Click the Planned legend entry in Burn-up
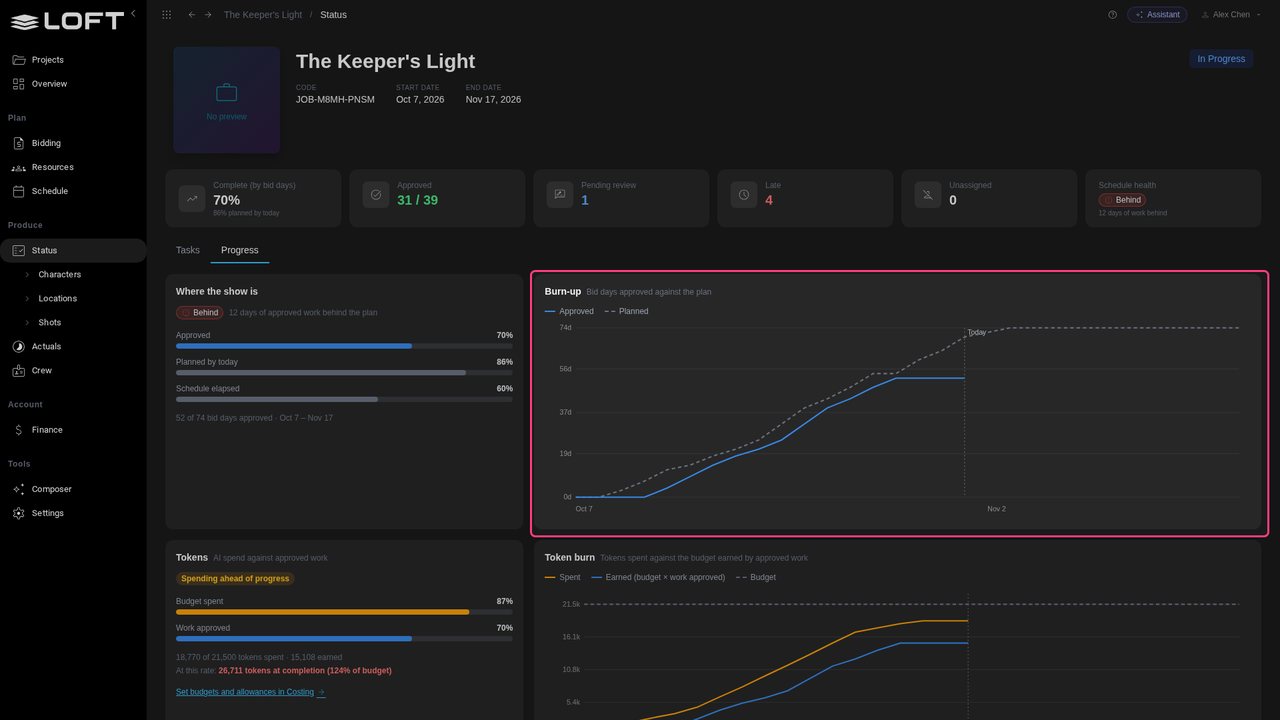This screenshot has height=720, width=1280. pos(626,311)
